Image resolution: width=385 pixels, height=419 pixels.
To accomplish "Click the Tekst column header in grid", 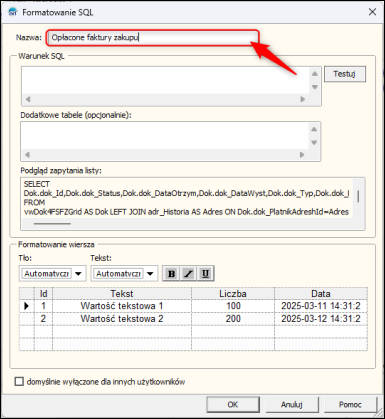I will [122, 294].
